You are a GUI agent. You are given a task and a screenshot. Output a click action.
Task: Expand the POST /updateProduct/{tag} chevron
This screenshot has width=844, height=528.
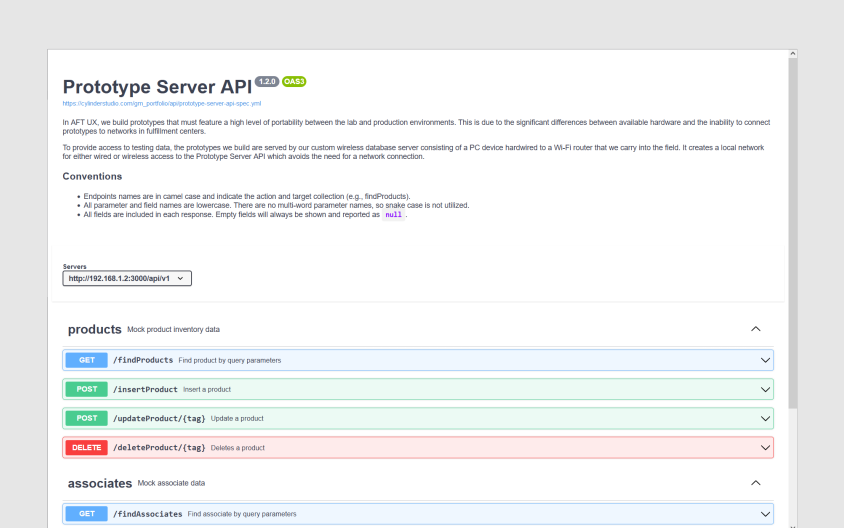point(766,418)
